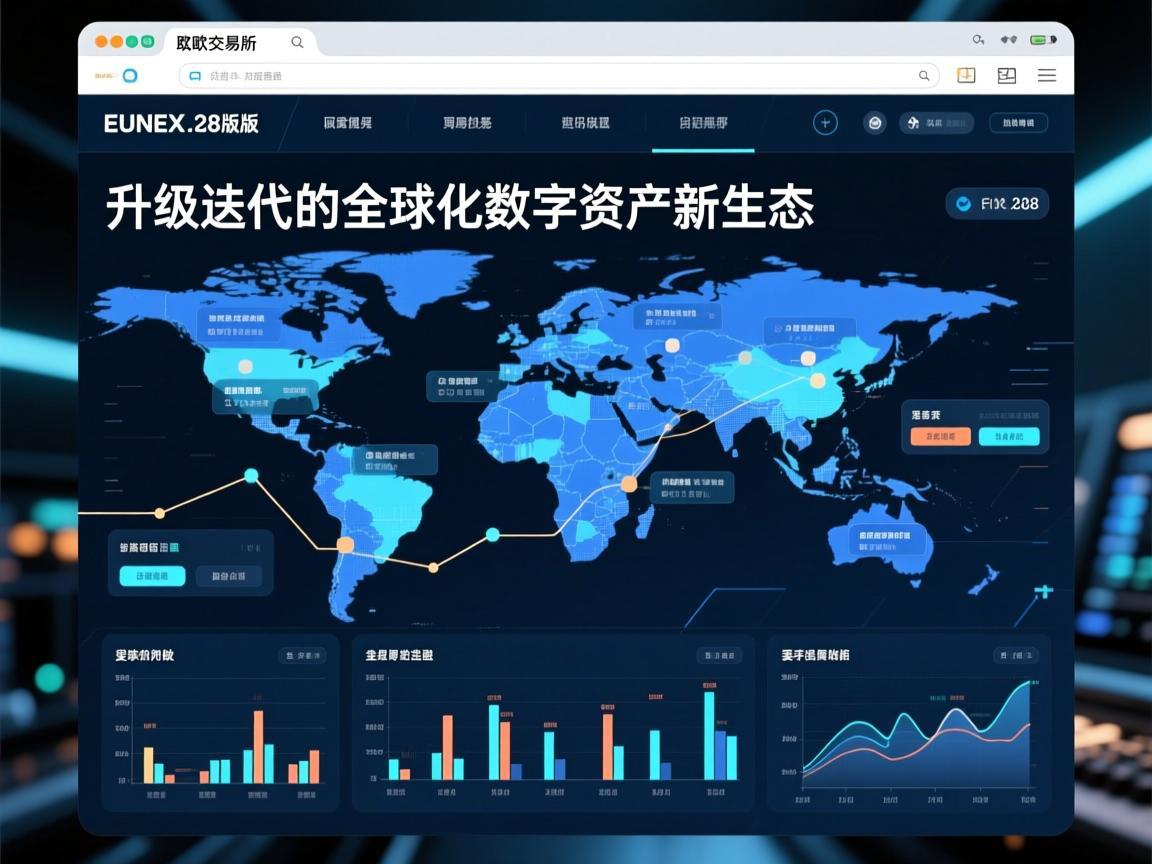Open the selector pill on the line chart panel

(x=1016, y=655)
